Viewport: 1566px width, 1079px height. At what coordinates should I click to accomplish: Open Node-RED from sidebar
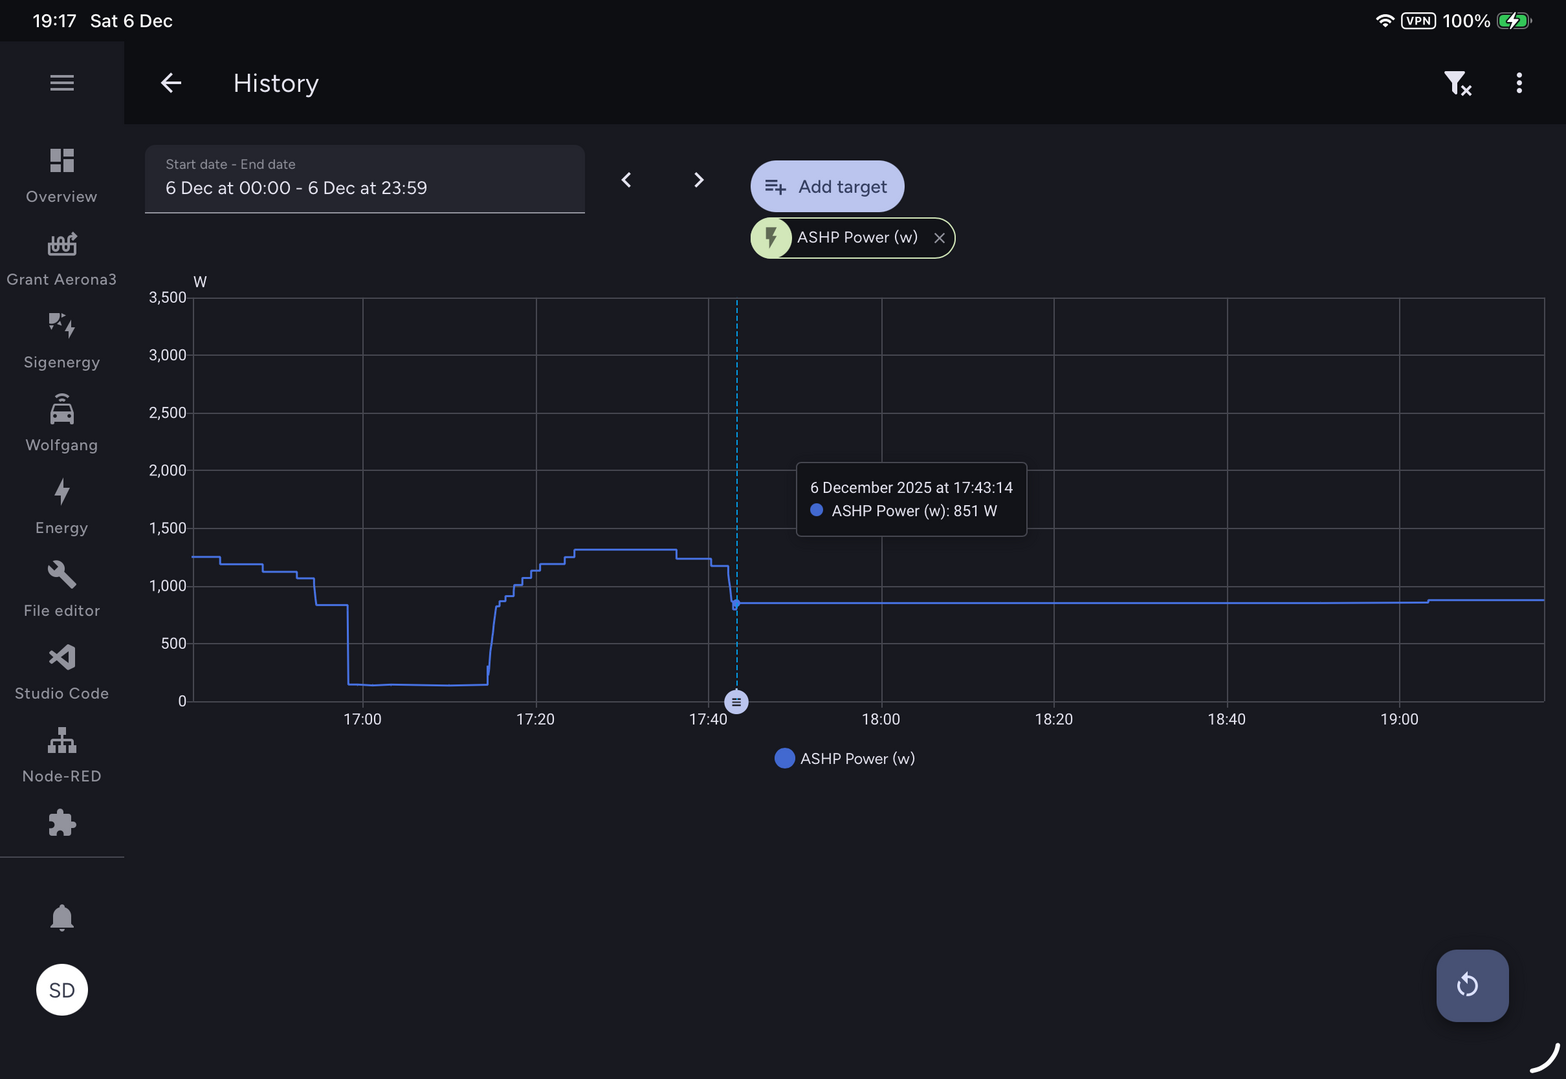pyautogui.click(x=62, y=755)
